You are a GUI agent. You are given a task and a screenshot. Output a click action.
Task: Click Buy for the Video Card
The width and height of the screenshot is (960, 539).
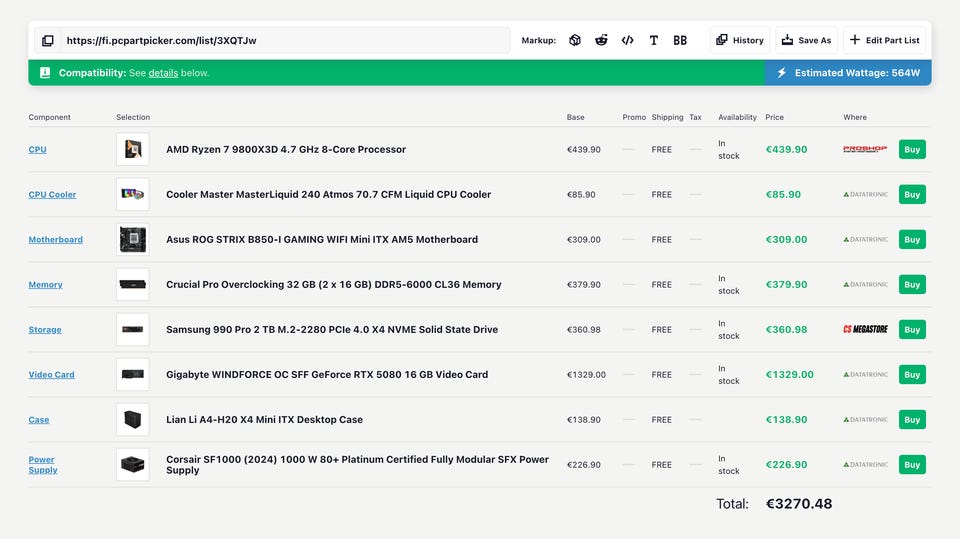(x=912, y=375)
